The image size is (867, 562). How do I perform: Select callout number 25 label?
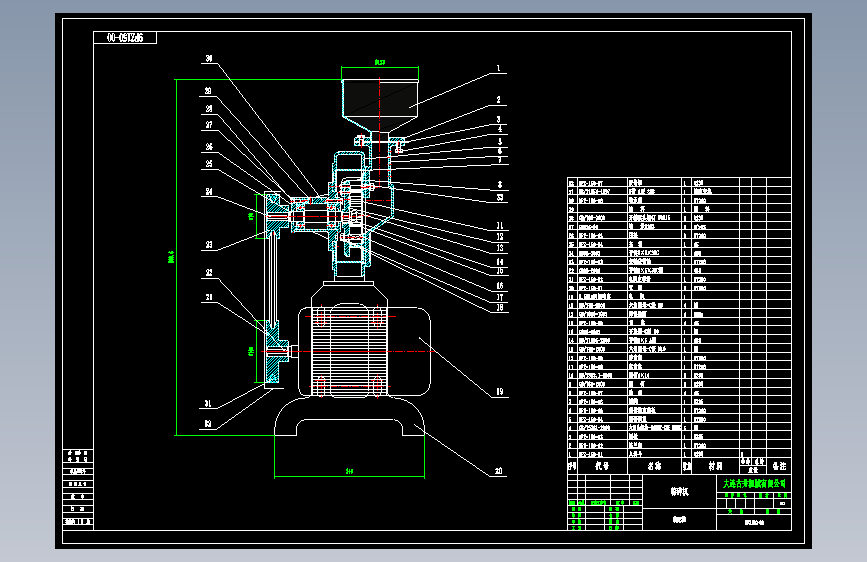pos(209,164)
